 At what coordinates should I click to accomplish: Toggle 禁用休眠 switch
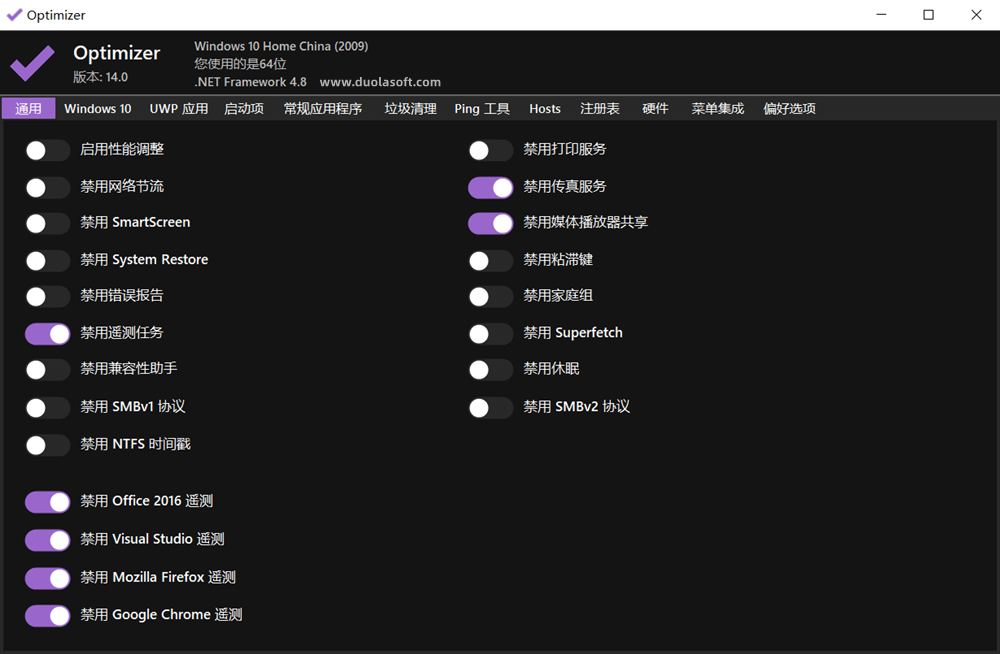coord(490,369)
